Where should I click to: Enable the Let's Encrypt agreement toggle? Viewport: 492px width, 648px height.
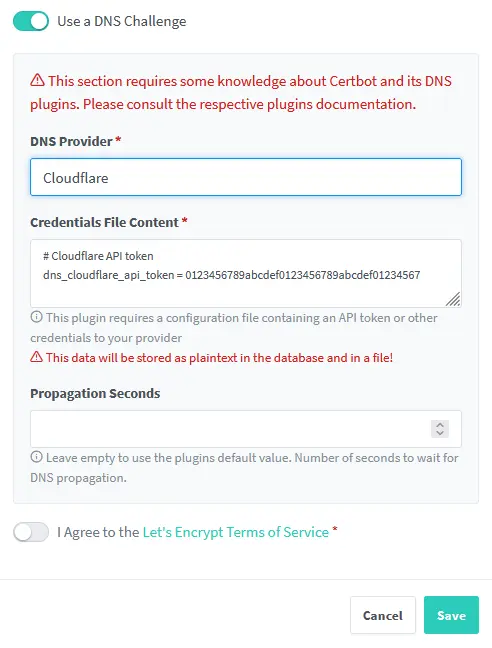pyautogui.click(x=31, y=532)
